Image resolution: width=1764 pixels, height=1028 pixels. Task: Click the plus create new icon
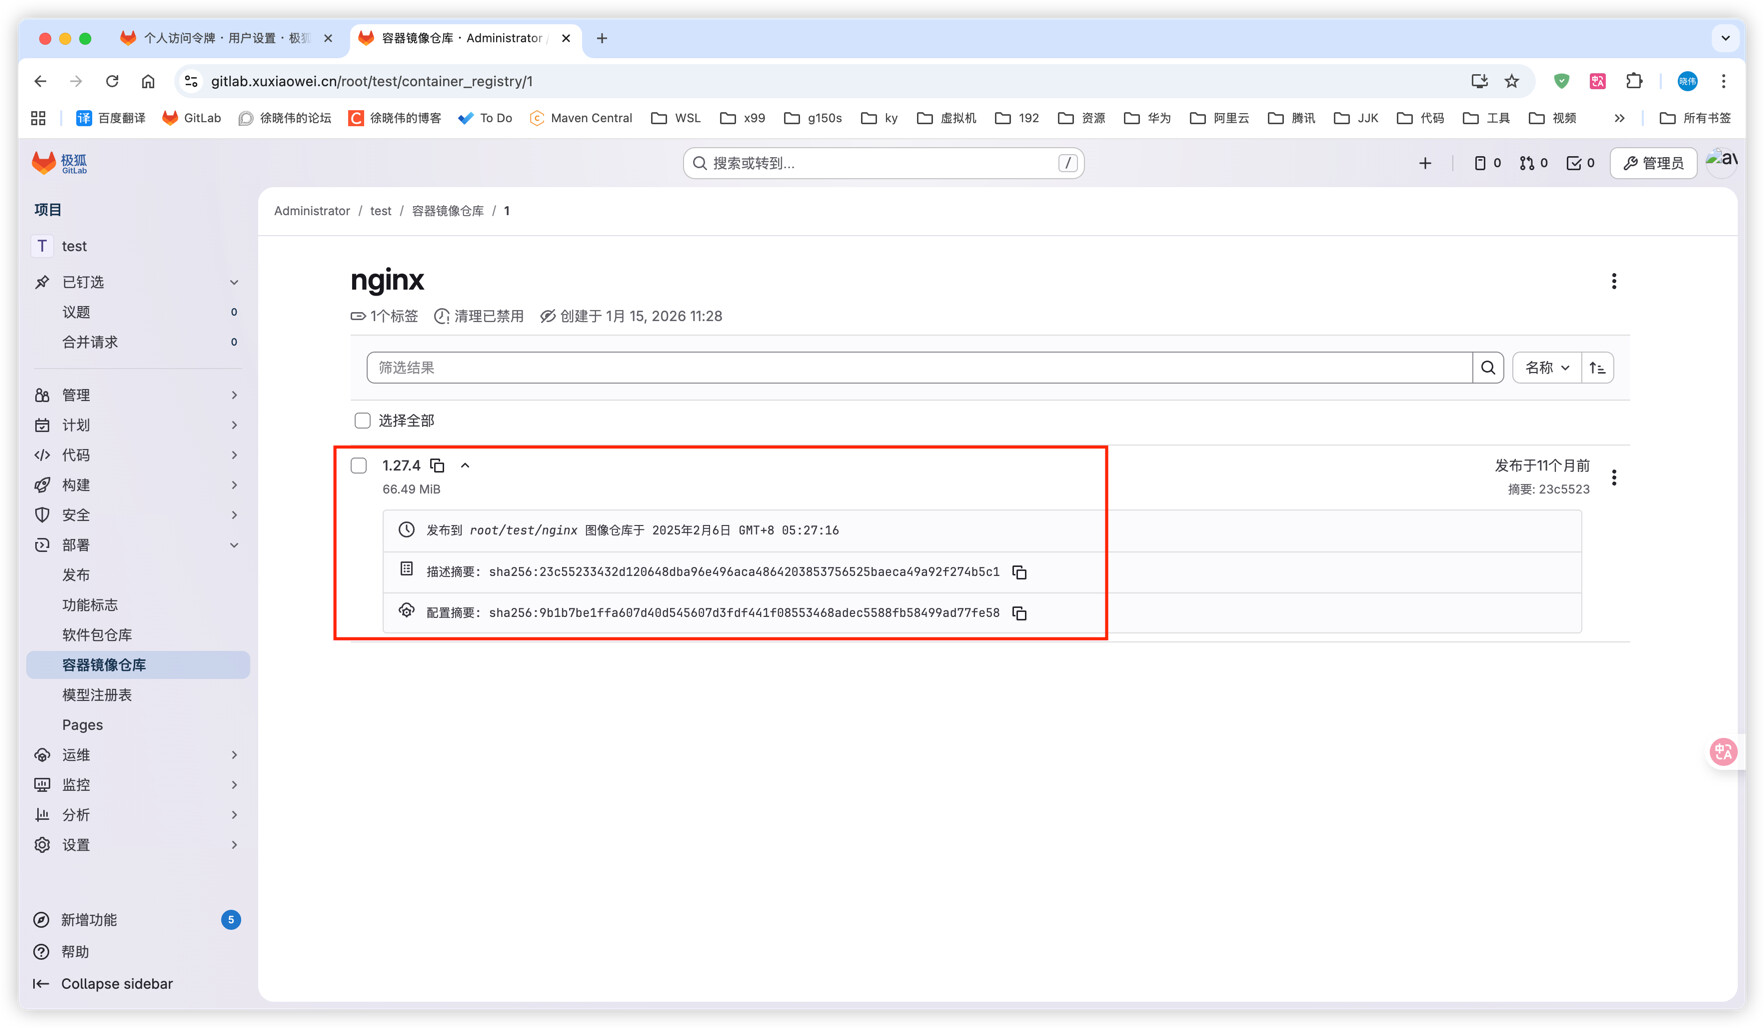point(1425,163)
